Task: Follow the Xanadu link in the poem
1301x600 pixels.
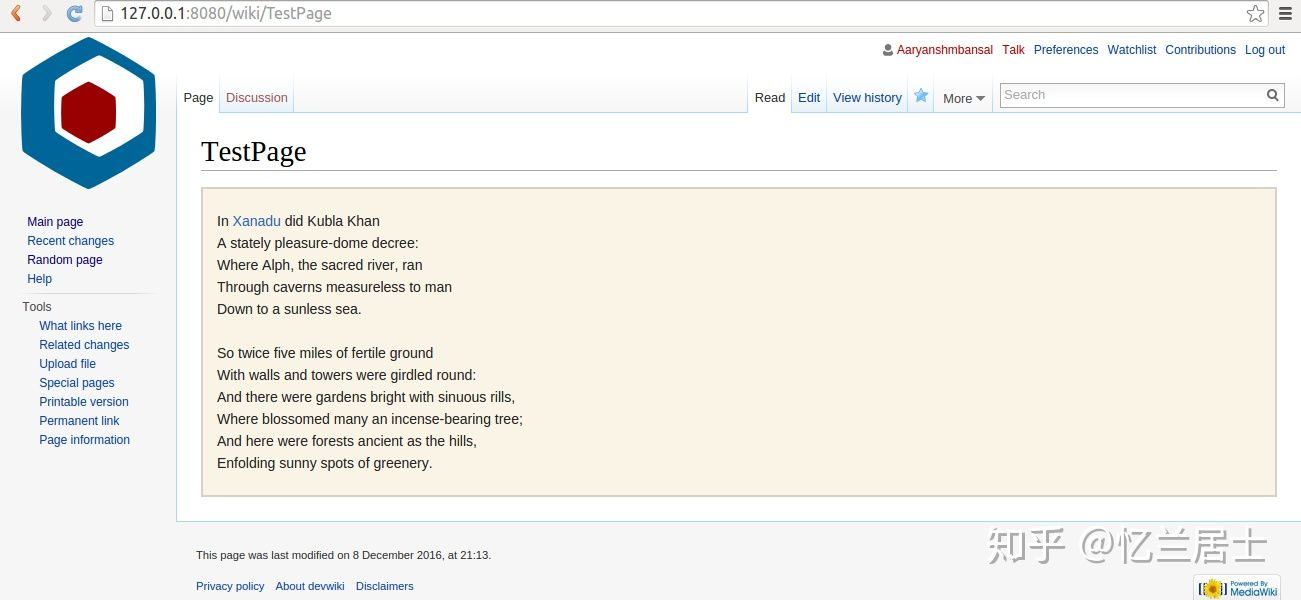Action: pyautogui.click(x=257, y=221)
